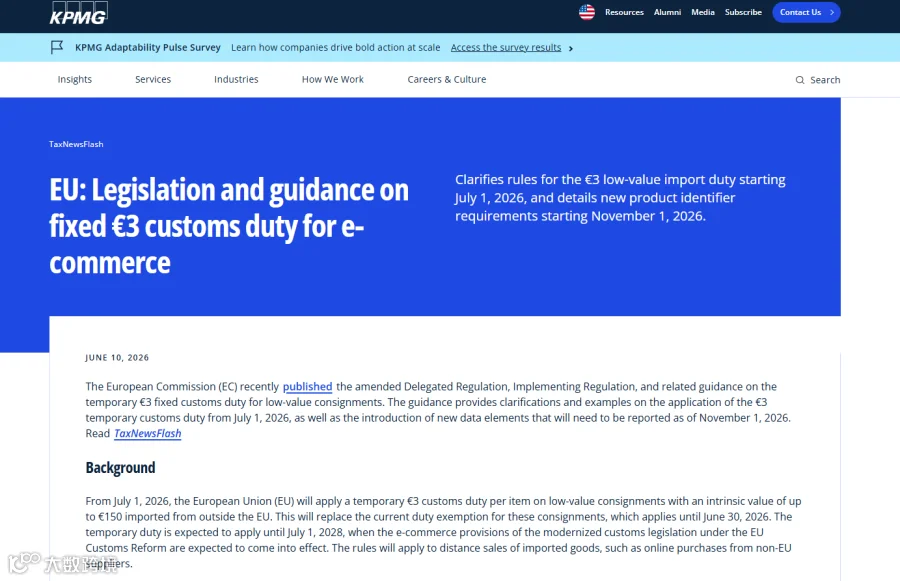Go to the Media page
This screenshot has height=581, width=900.
pyautogui.click(x=703, y=12)
